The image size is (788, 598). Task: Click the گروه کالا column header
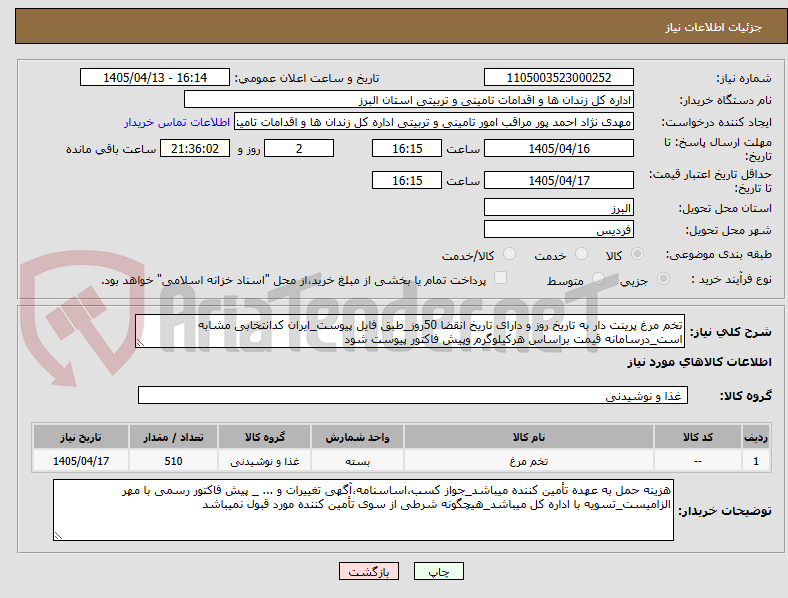[x=264, y=437]
